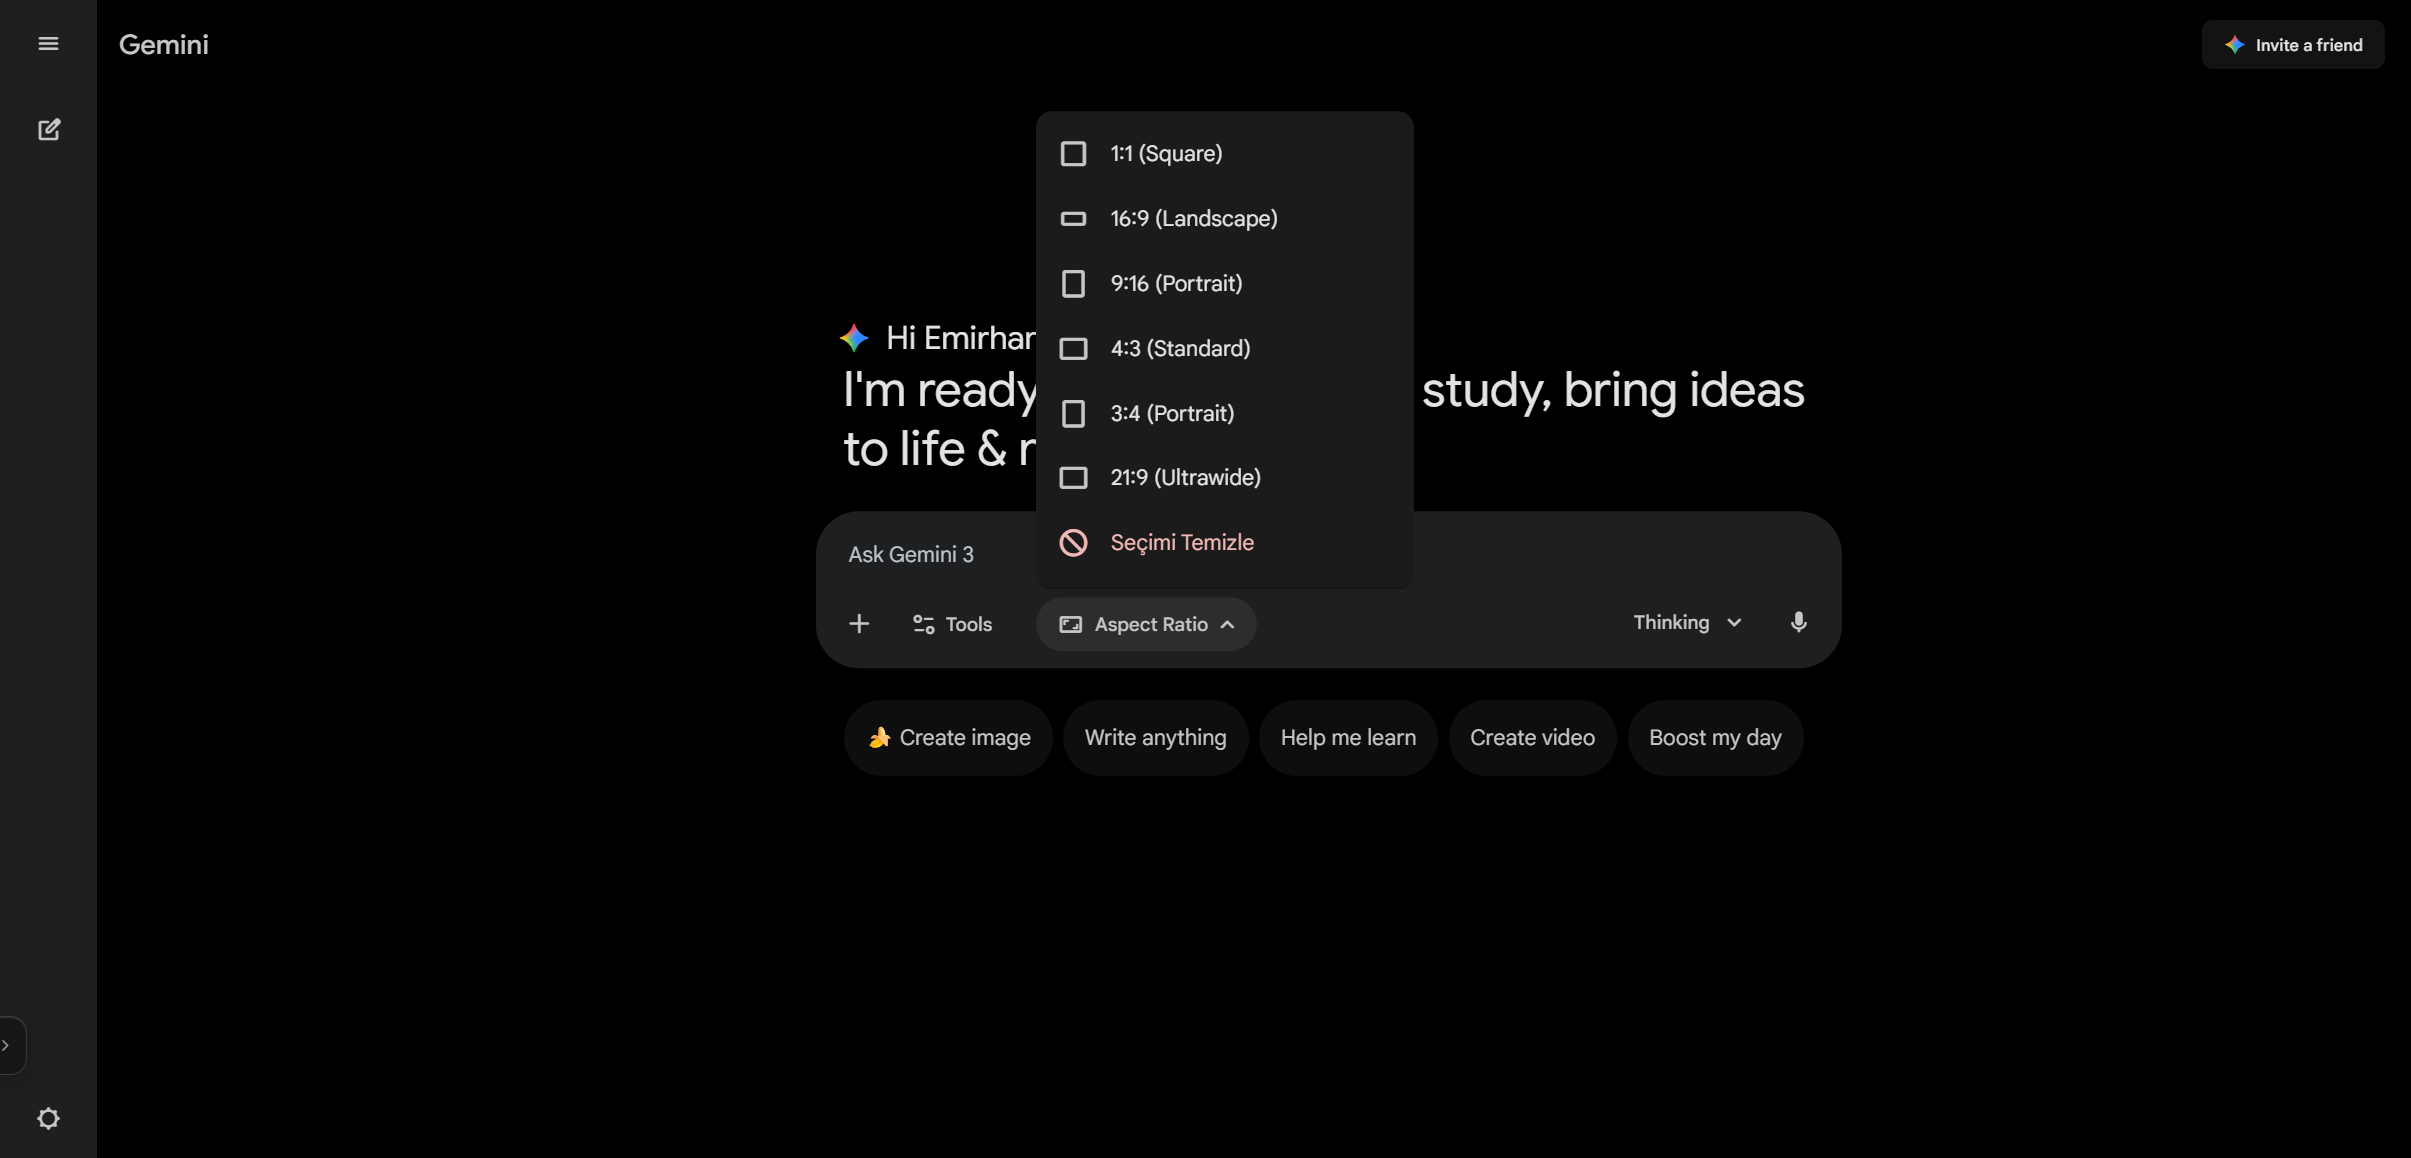Click the red clear selection icon

pyautogui.click(x=1073, y=542)
